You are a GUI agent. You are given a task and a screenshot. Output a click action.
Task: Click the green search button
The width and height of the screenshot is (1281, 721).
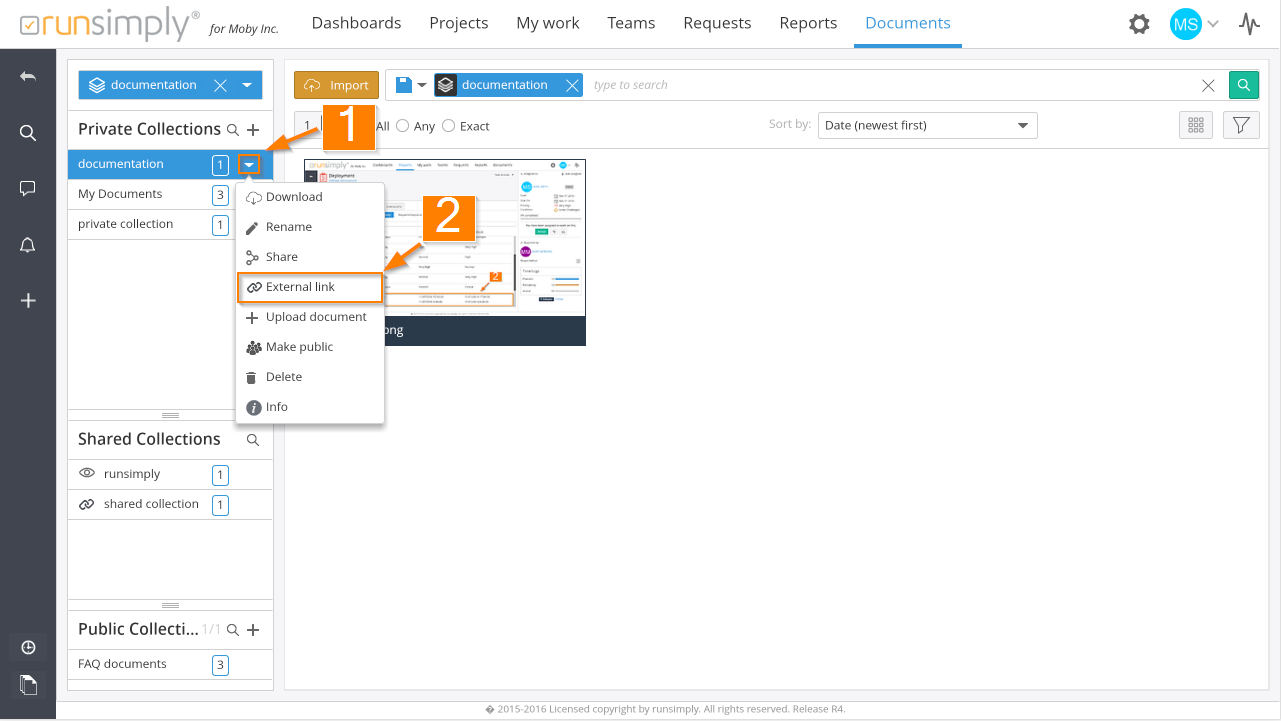click(1243, 85)
